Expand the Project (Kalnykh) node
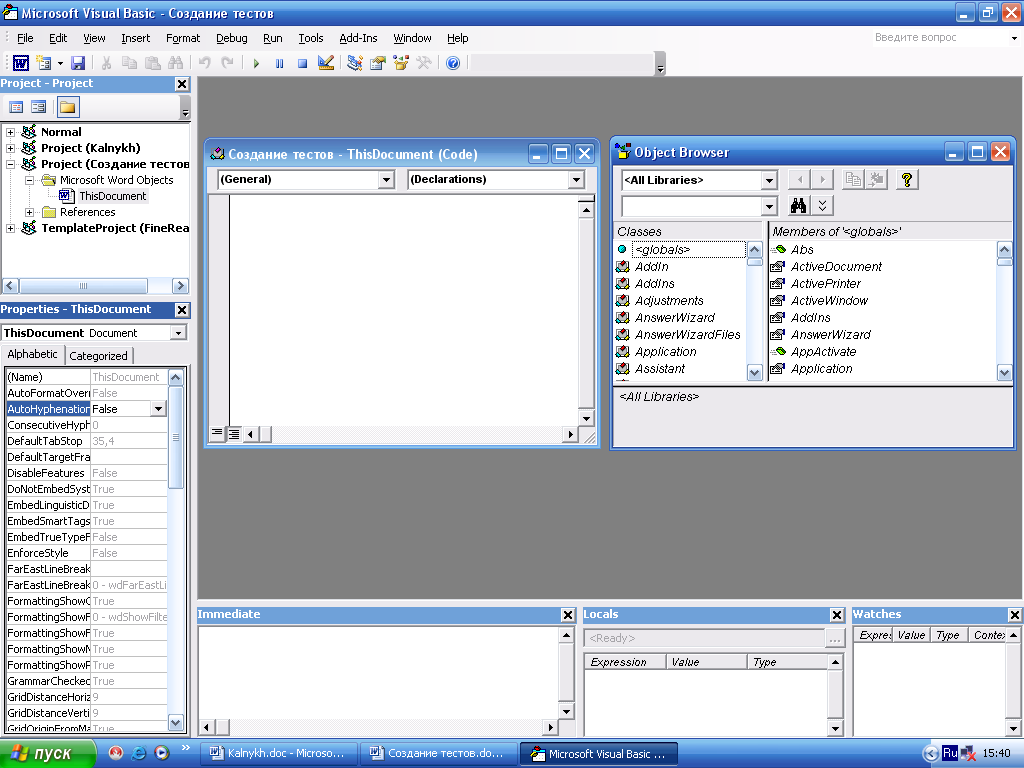The height and width of the screenshot is (768, 1024). [10, 148]
